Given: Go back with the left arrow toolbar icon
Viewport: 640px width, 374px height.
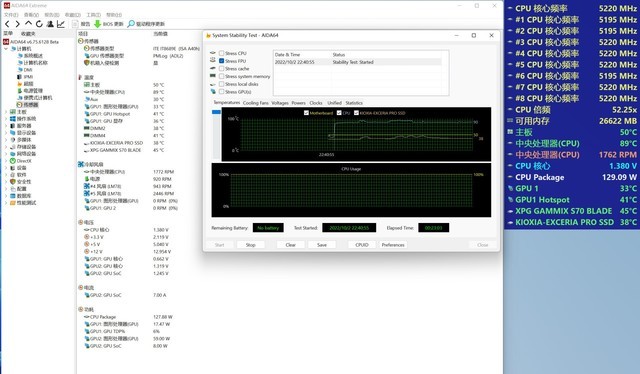Looking at the screenshot, I should 7,24.
